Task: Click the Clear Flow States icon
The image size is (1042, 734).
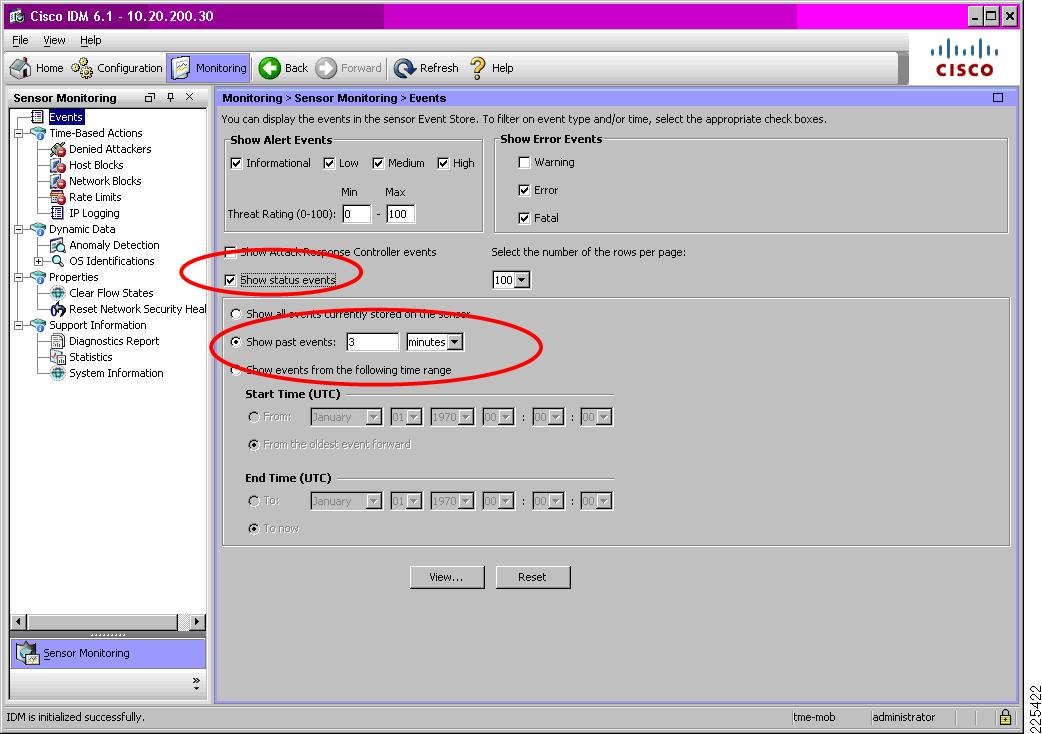Action: (58, 293)
